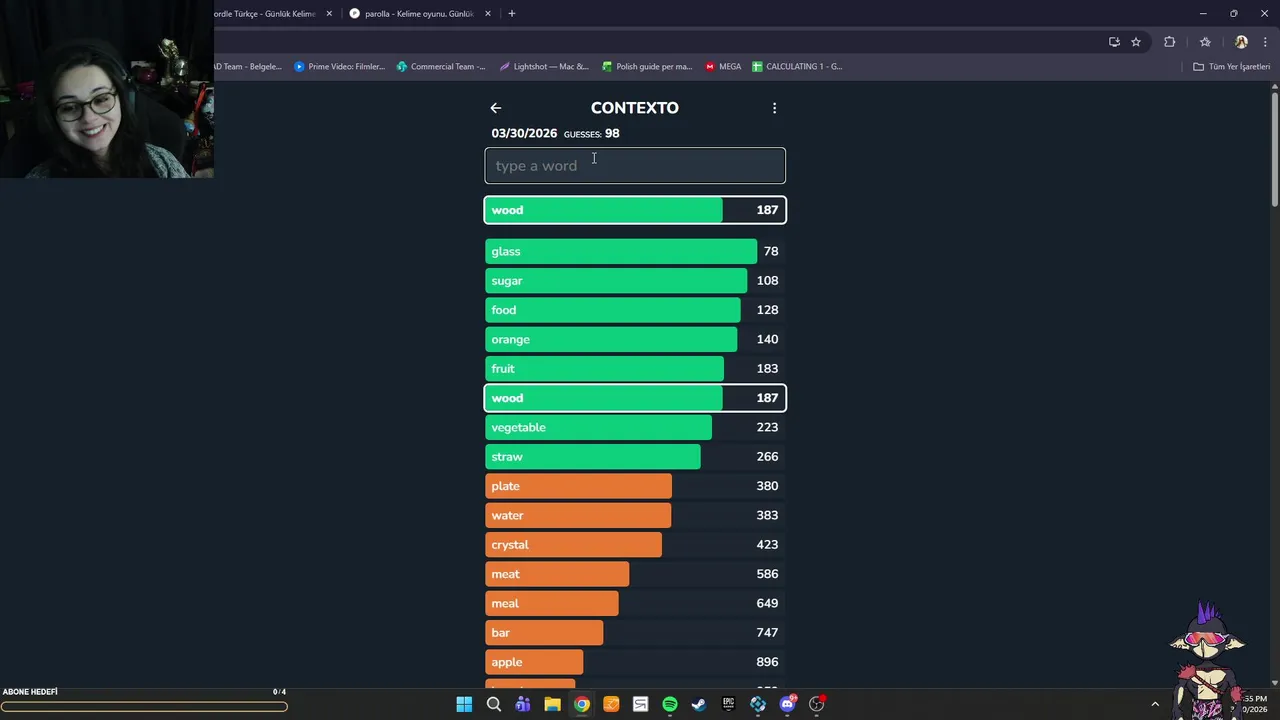Open Steam from taskbar
1280x720 pixels.
(699, 704)
